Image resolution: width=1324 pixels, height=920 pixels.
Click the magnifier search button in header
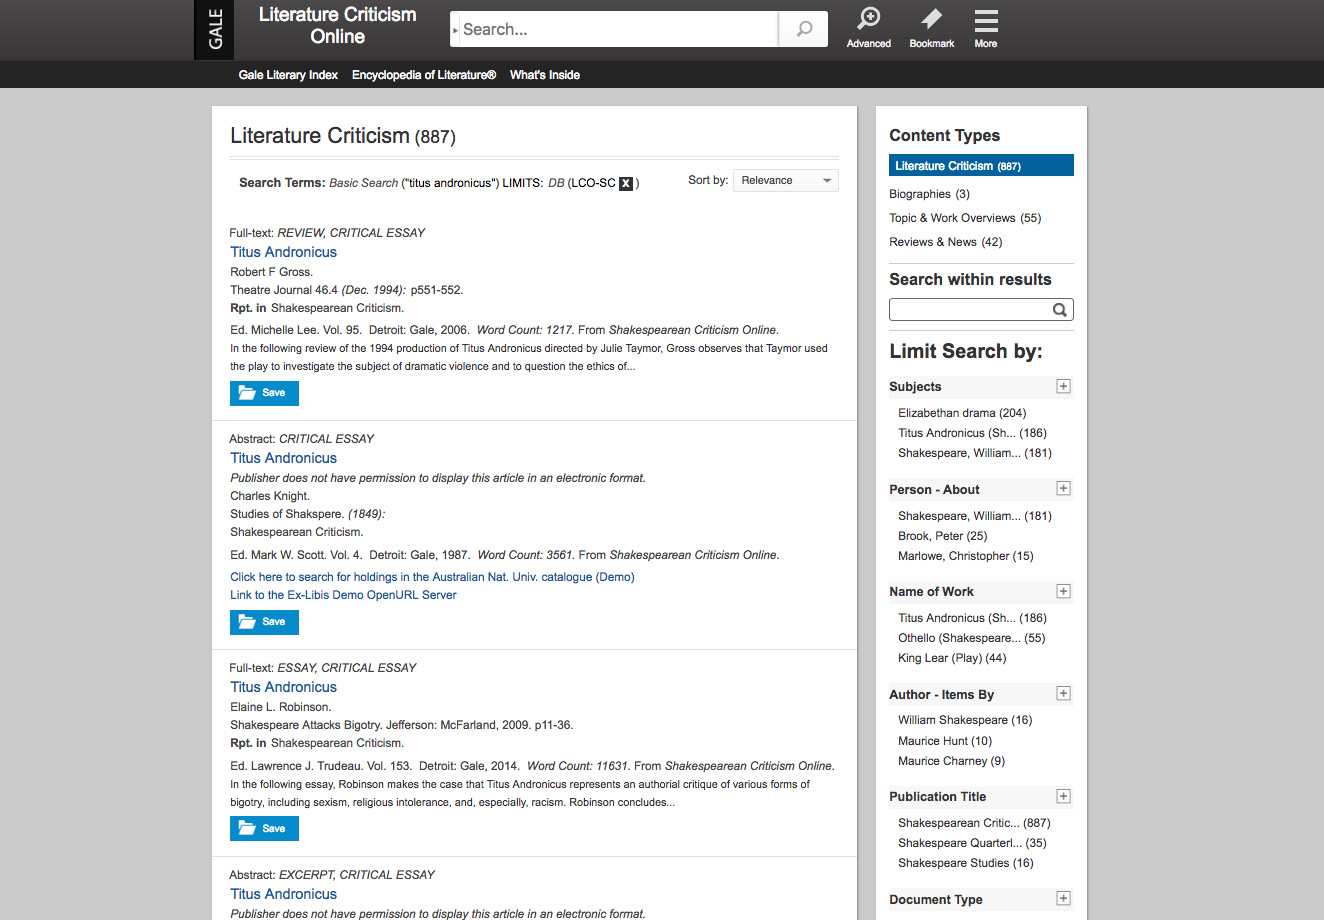803,29
